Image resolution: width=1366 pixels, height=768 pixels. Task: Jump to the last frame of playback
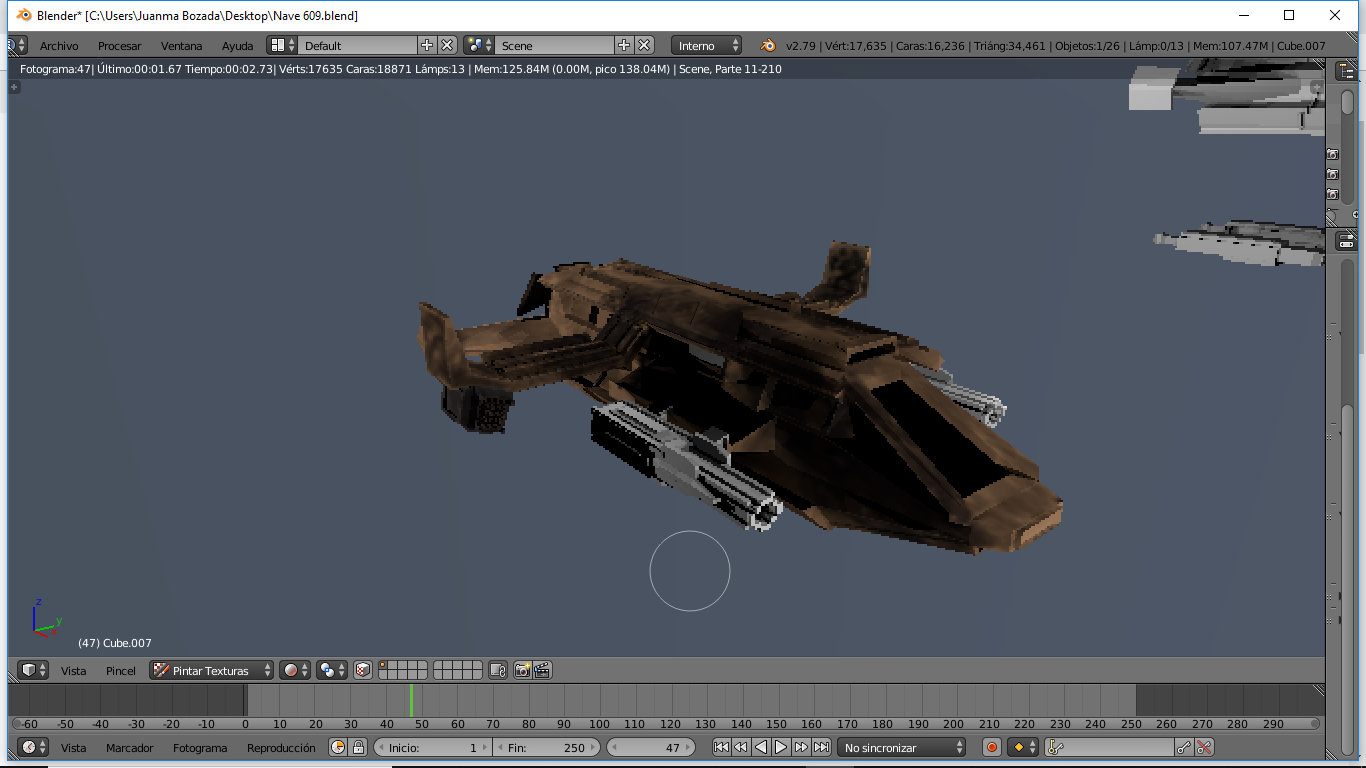821,747
